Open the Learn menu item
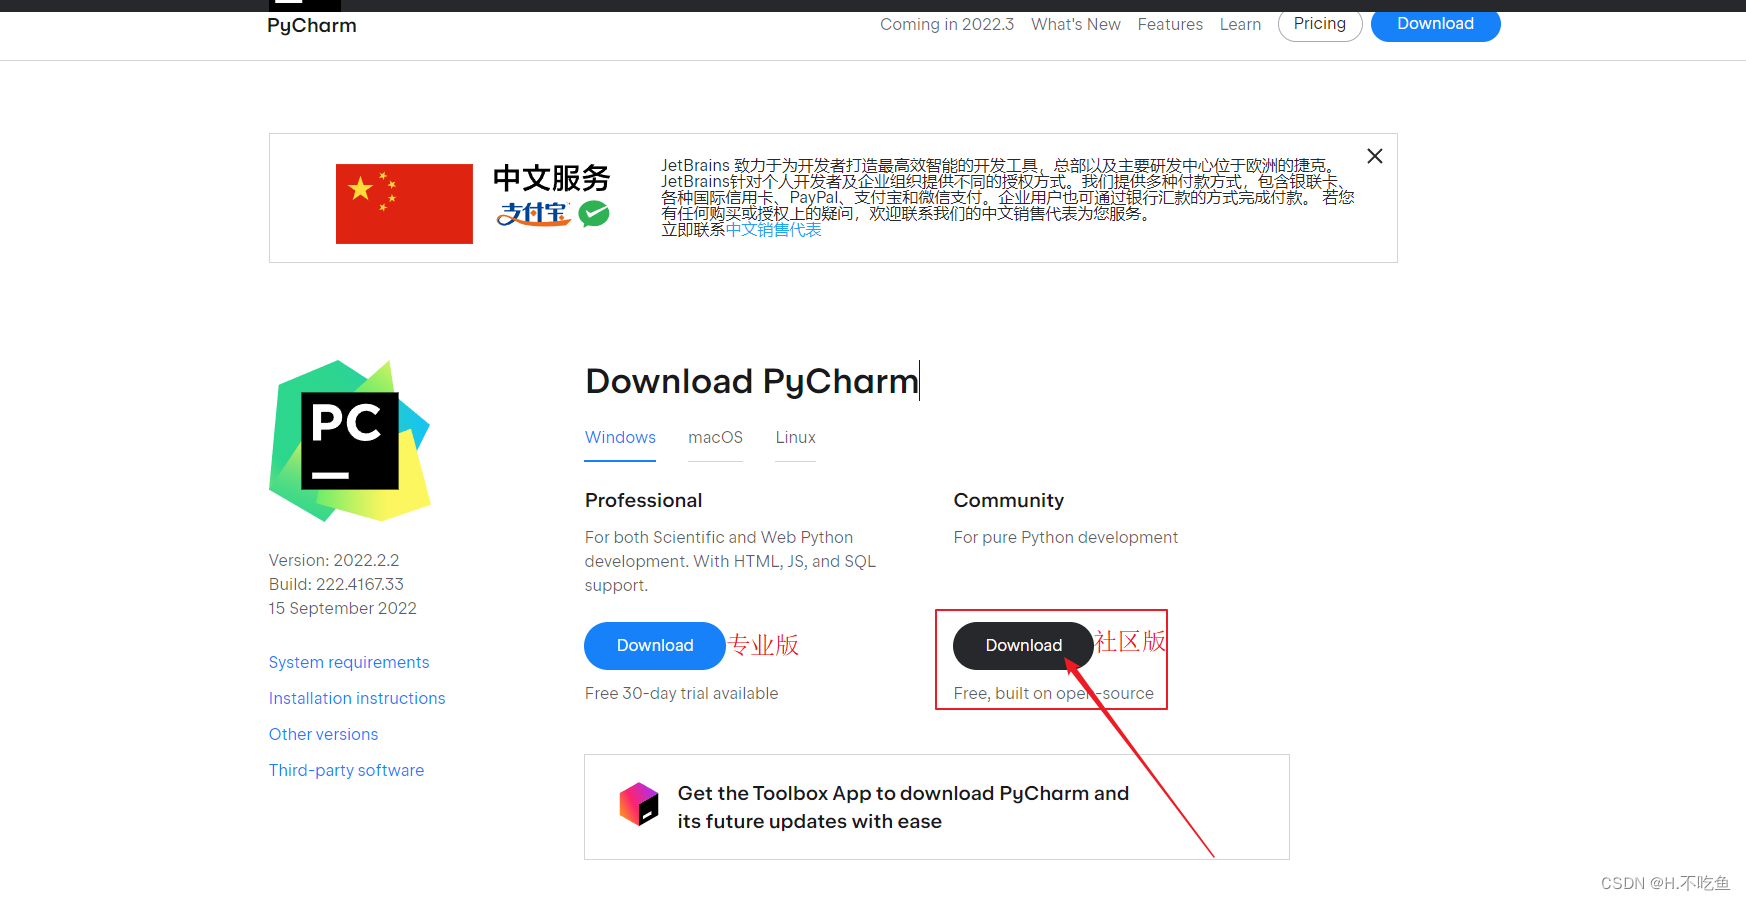The width and height of the screenshot is (1746, 900). pos(1240,24)
